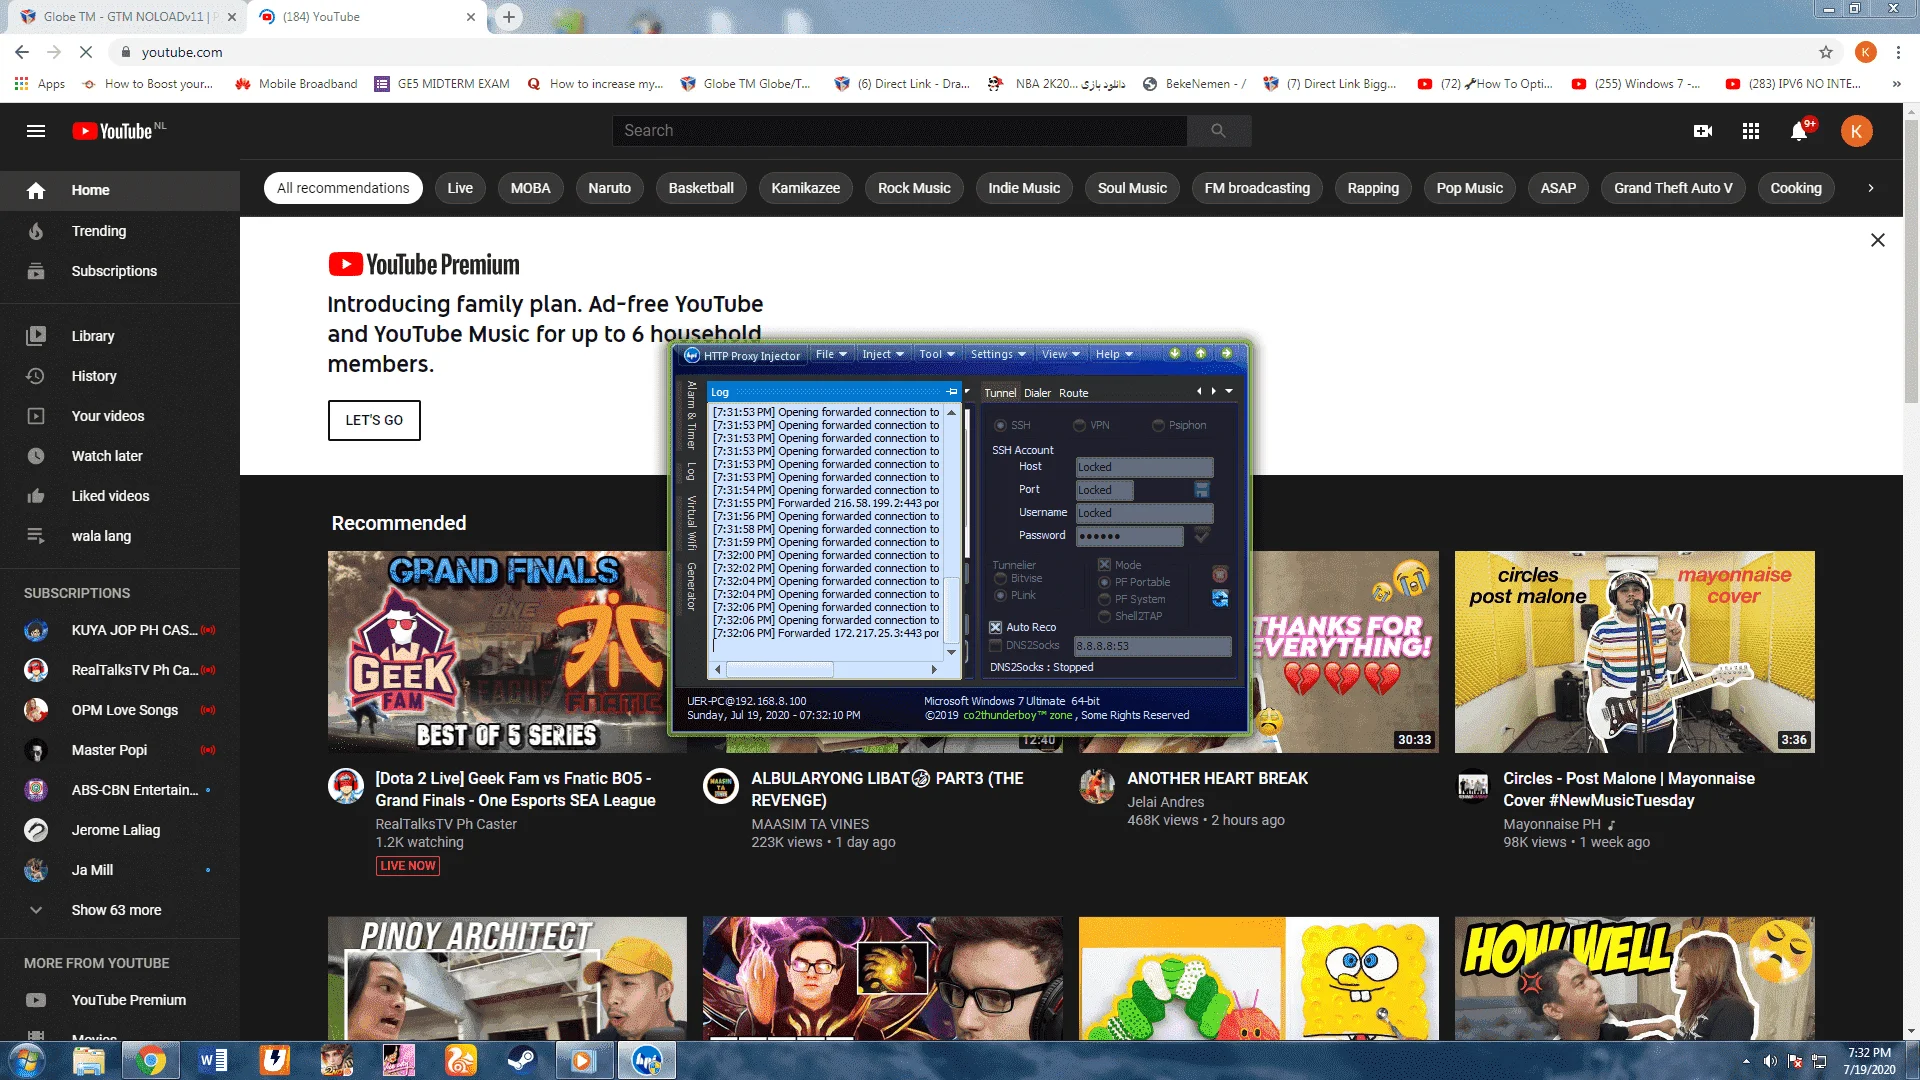The width and height of the screenshot is (1920, 1080).
Task: Open the Circles - Post Malone video title
Action: pyautogui.click(x=1629, y=789)
